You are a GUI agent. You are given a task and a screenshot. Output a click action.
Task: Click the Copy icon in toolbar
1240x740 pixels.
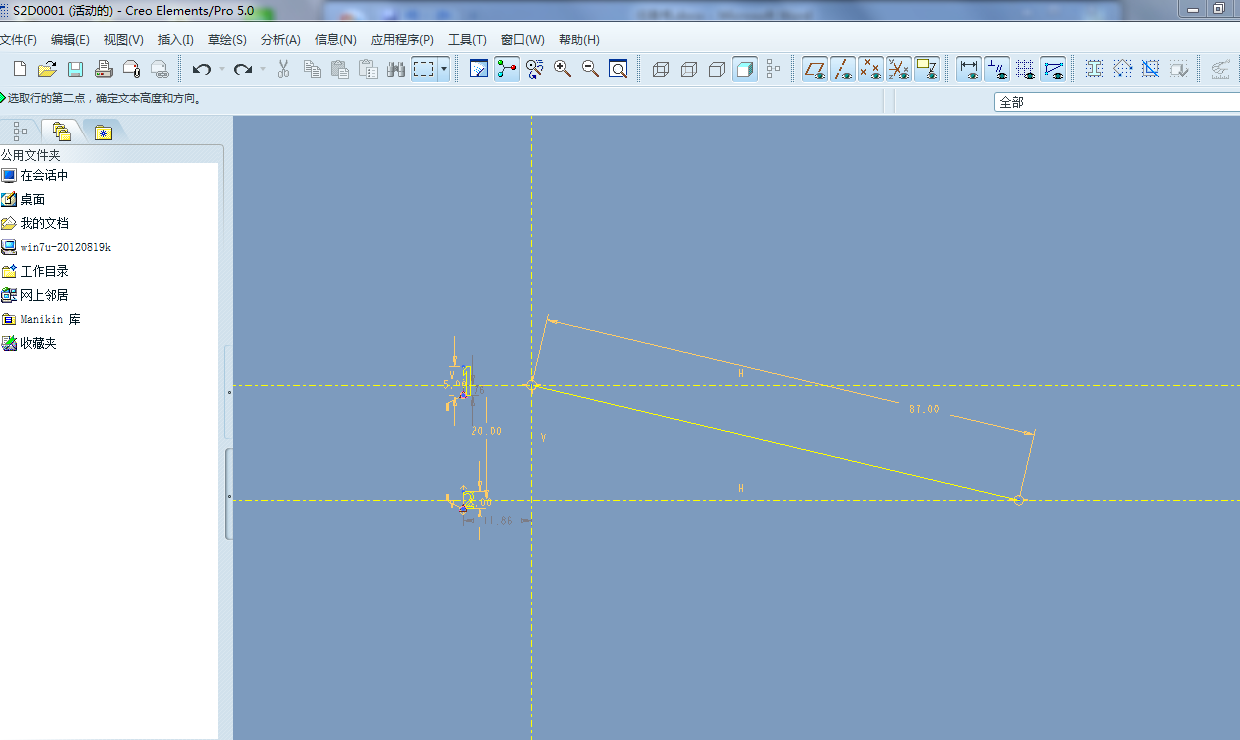coord(312,69)
